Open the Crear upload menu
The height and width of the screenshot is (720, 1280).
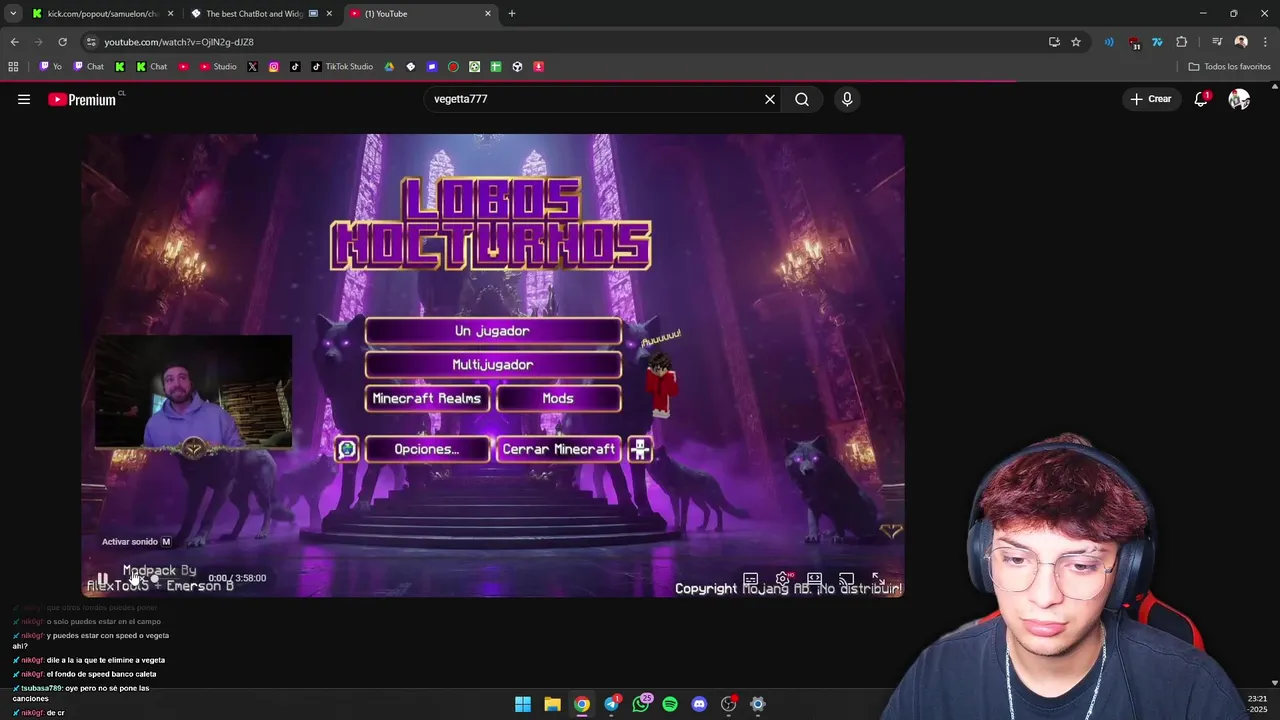(1151, 99)
